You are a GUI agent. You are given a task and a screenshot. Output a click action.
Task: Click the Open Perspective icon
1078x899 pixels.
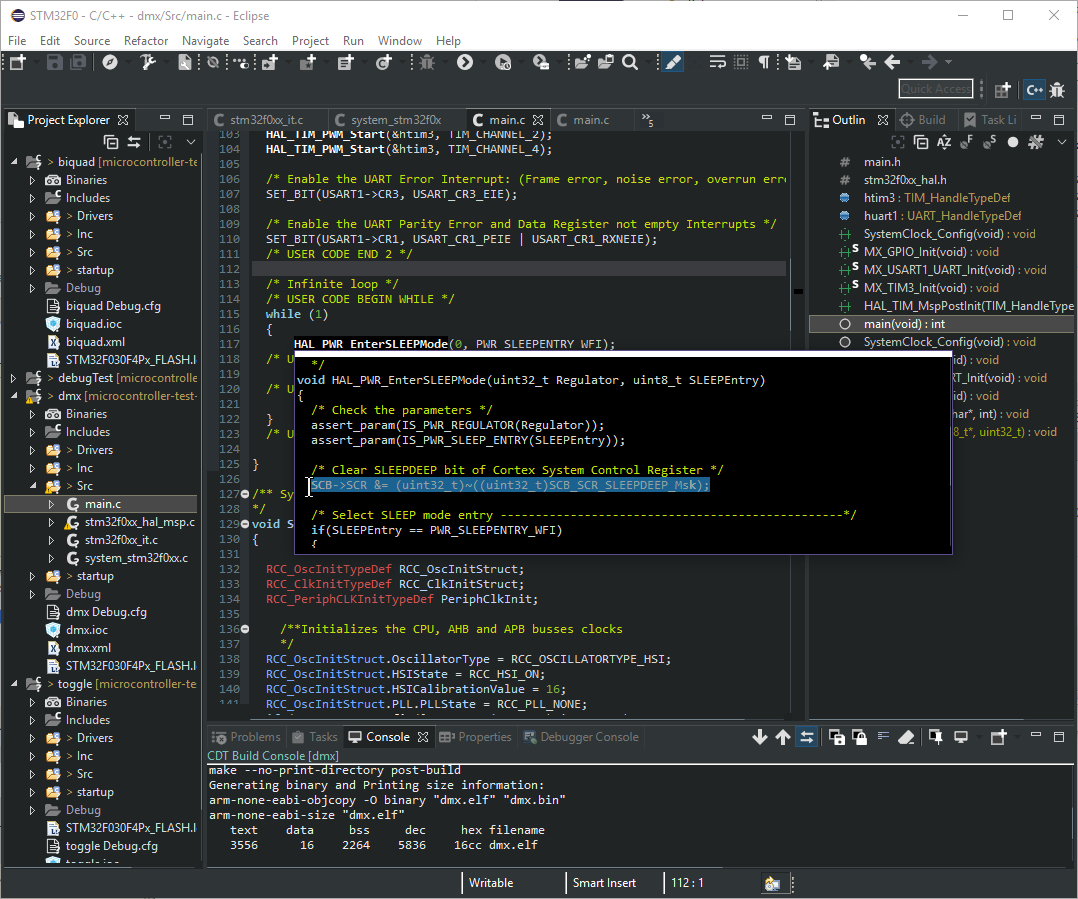tap(1003, 89)
